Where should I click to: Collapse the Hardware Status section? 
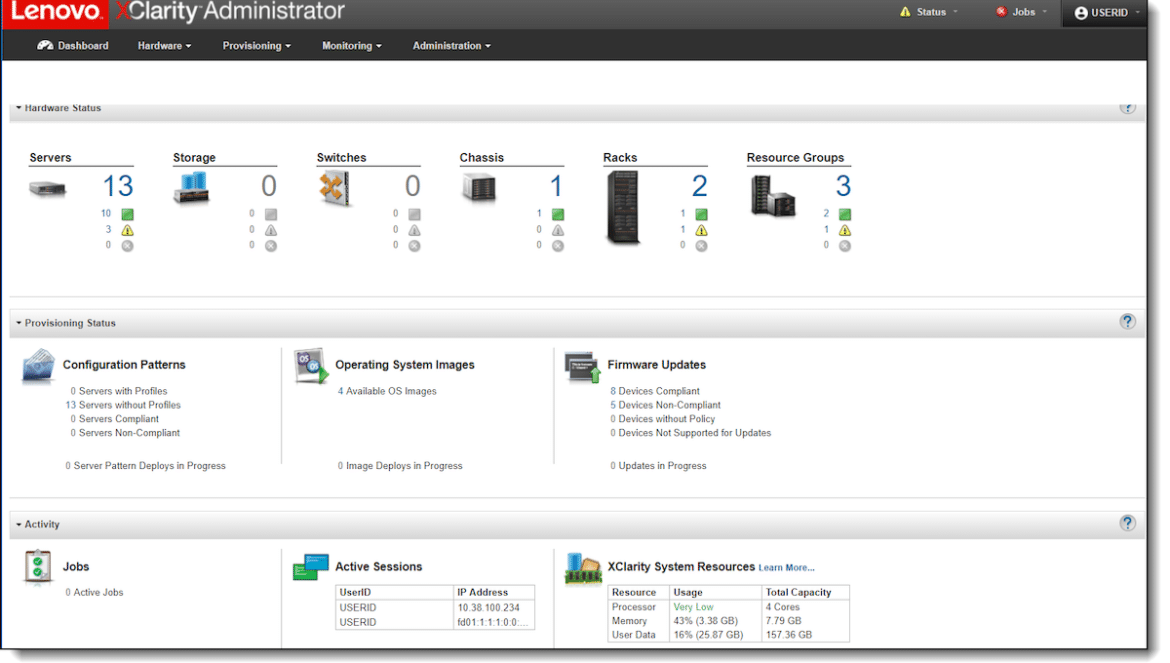[x=19, y=108]
